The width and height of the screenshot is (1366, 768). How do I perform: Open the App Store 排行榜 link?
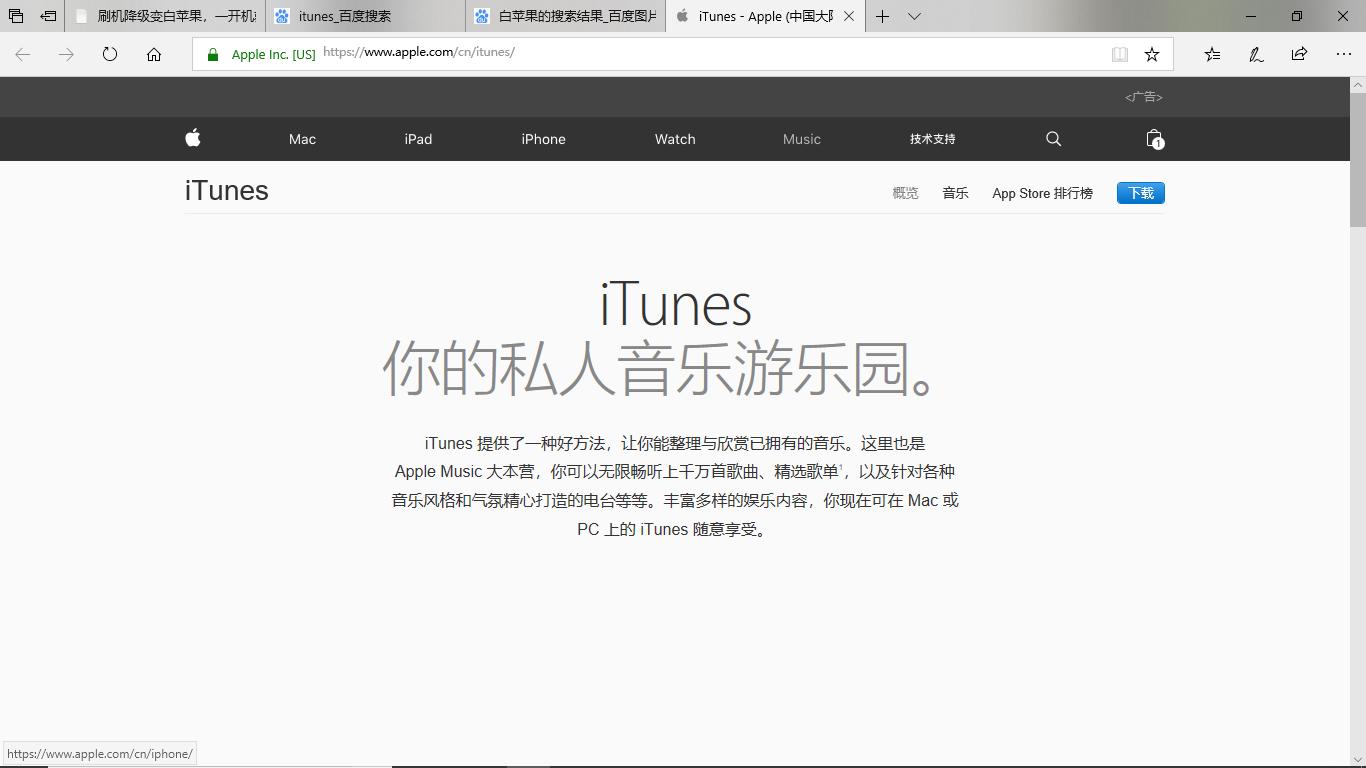(1042, 193)
